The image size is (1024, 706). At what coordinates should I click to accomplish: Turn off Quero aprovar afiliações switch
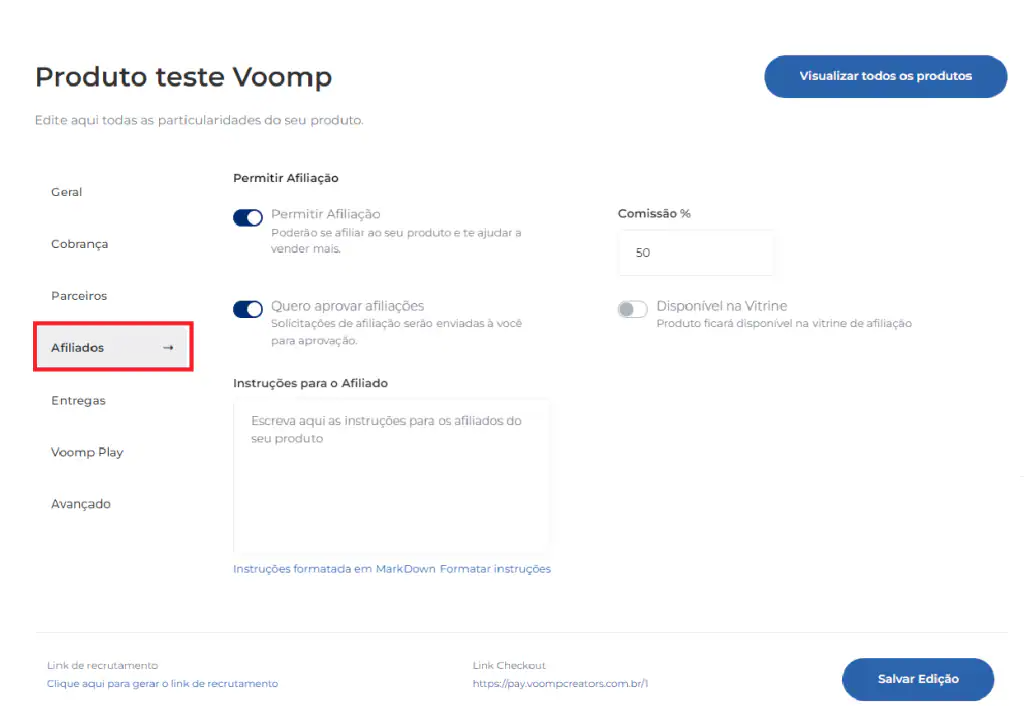(x=248, y=309)
